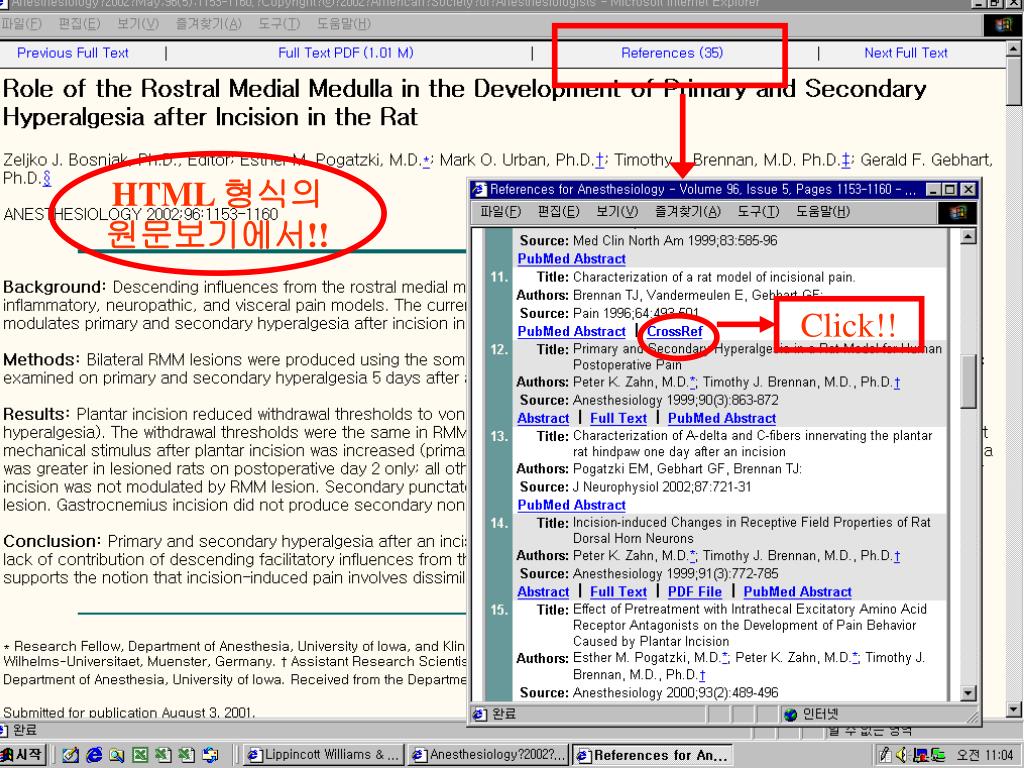Image resolution: width=1024 pixels, height=768 pixels.
Task: Launch Internet Explorer from the quick launch bar
Action: (95, 755)
